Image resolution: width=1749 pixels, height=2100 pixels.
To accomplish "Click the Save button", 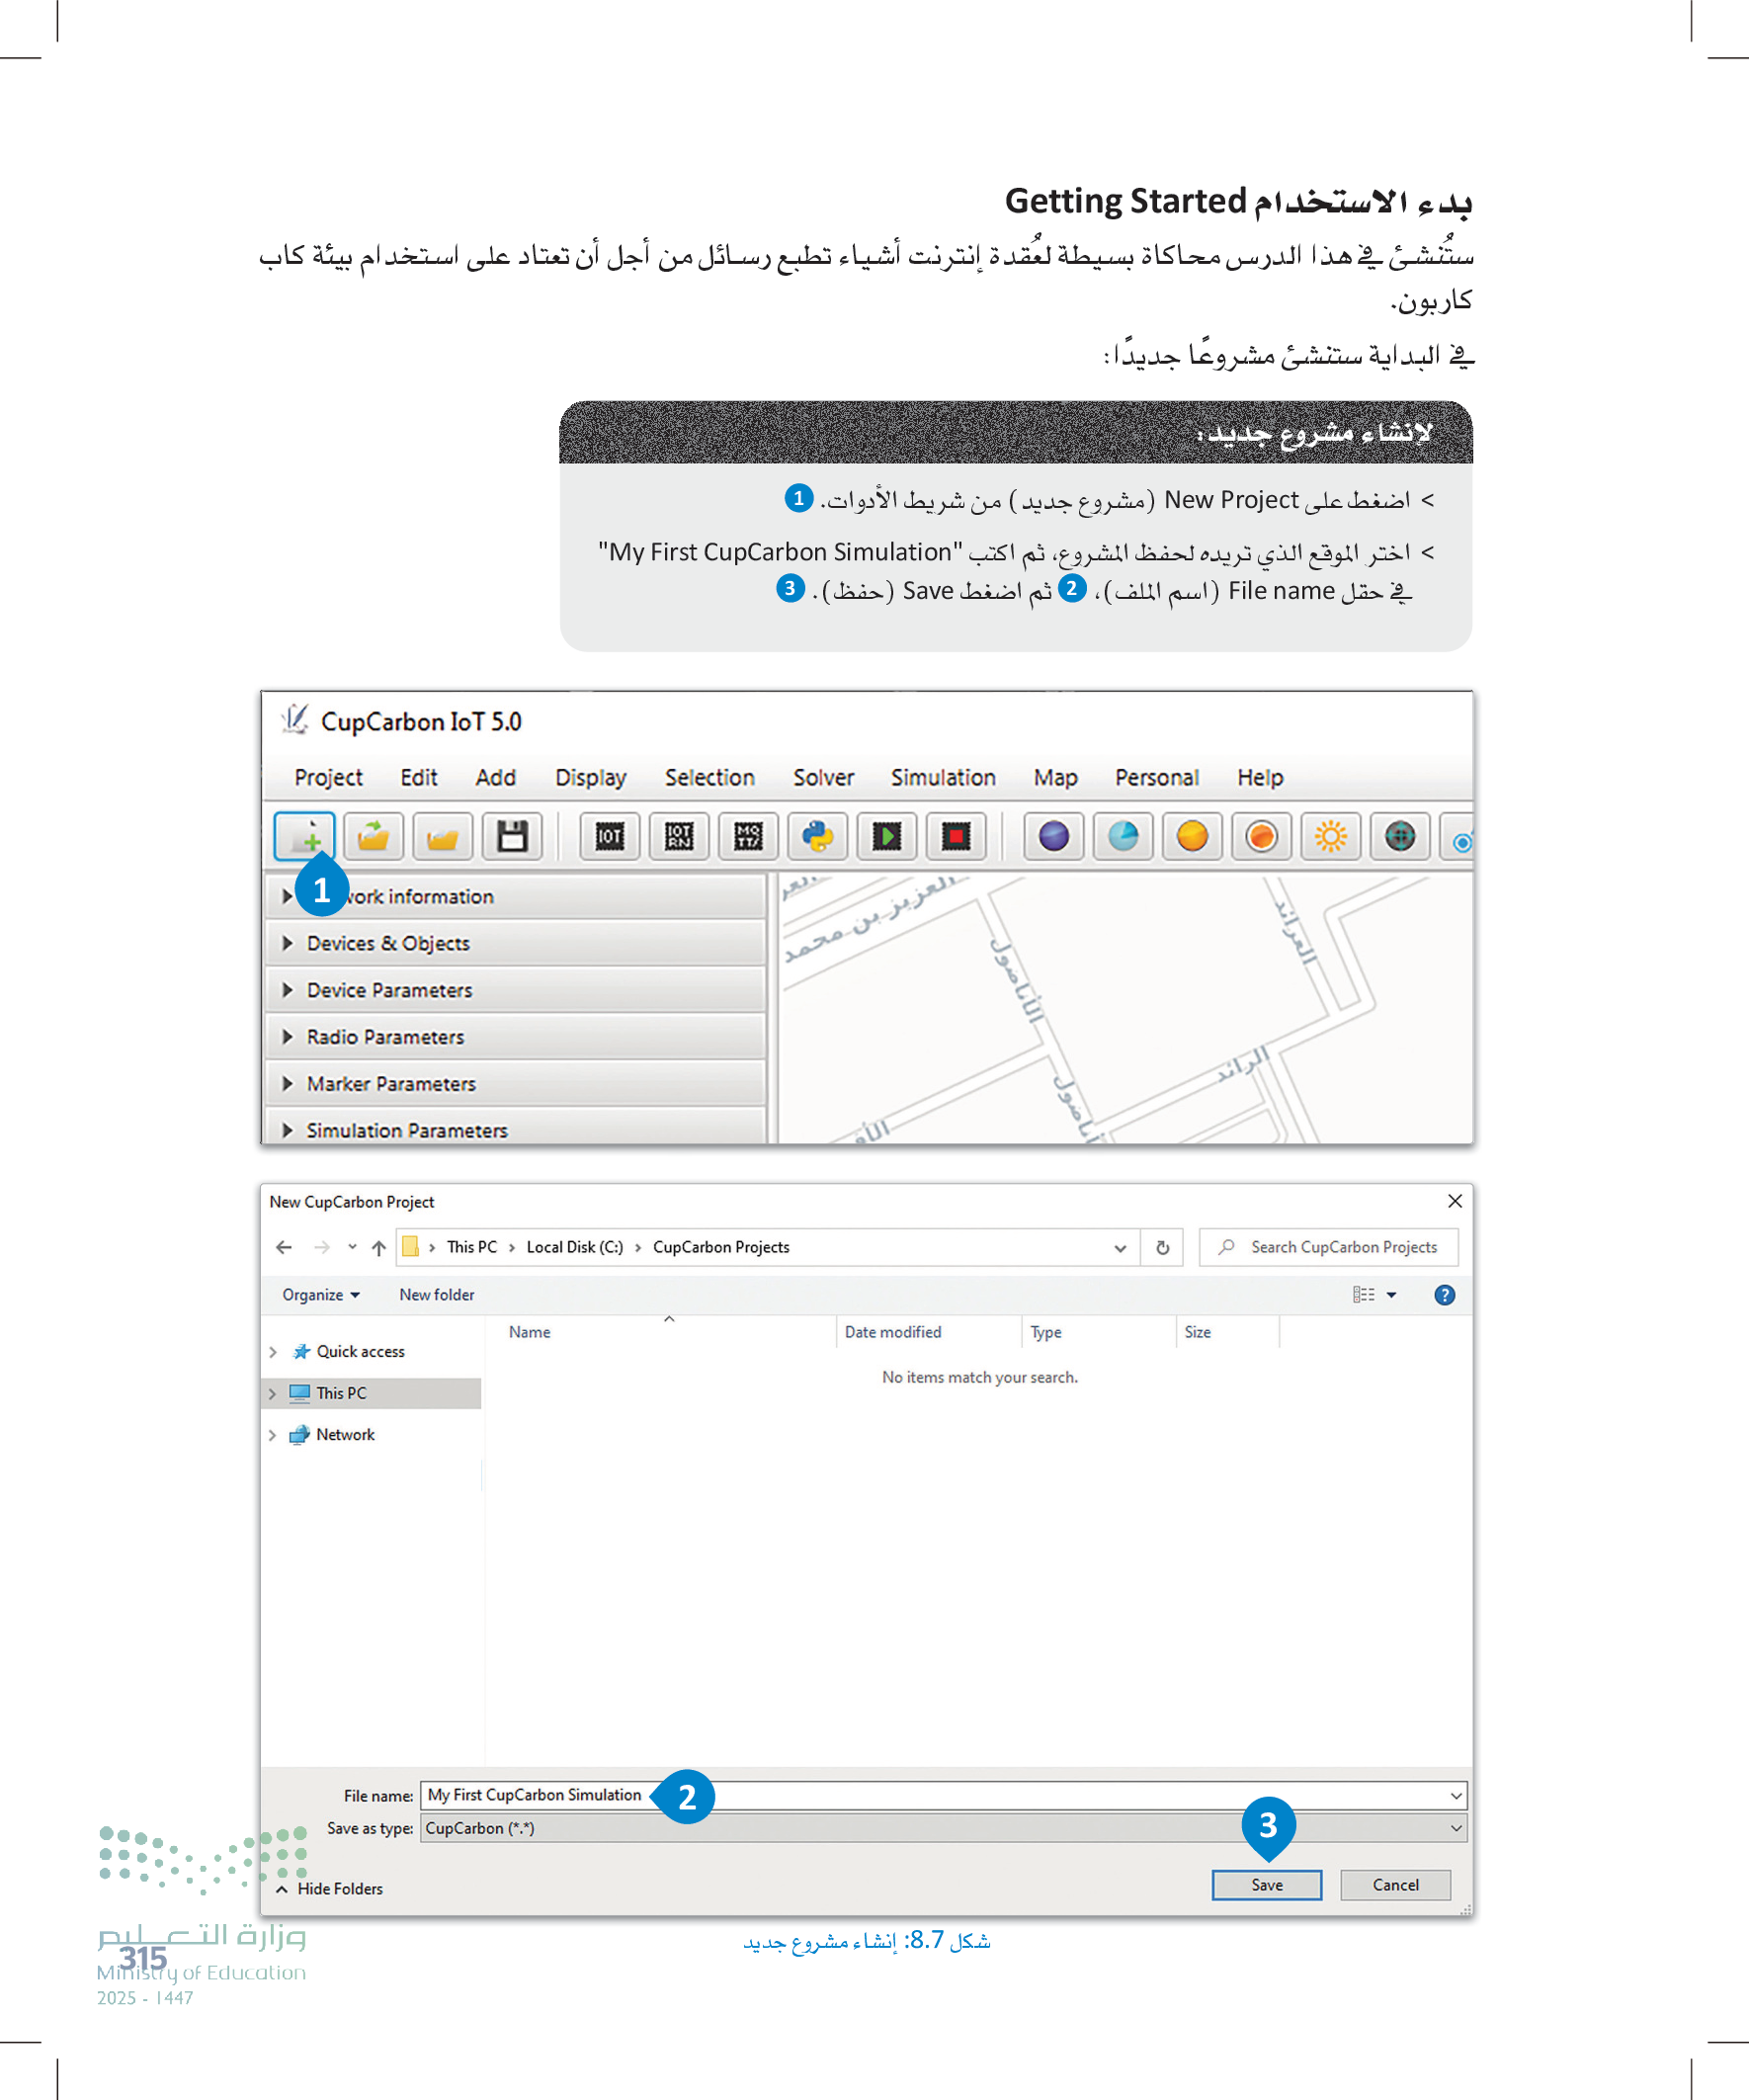I will pyautogui.click(x=1266, y=1885).
